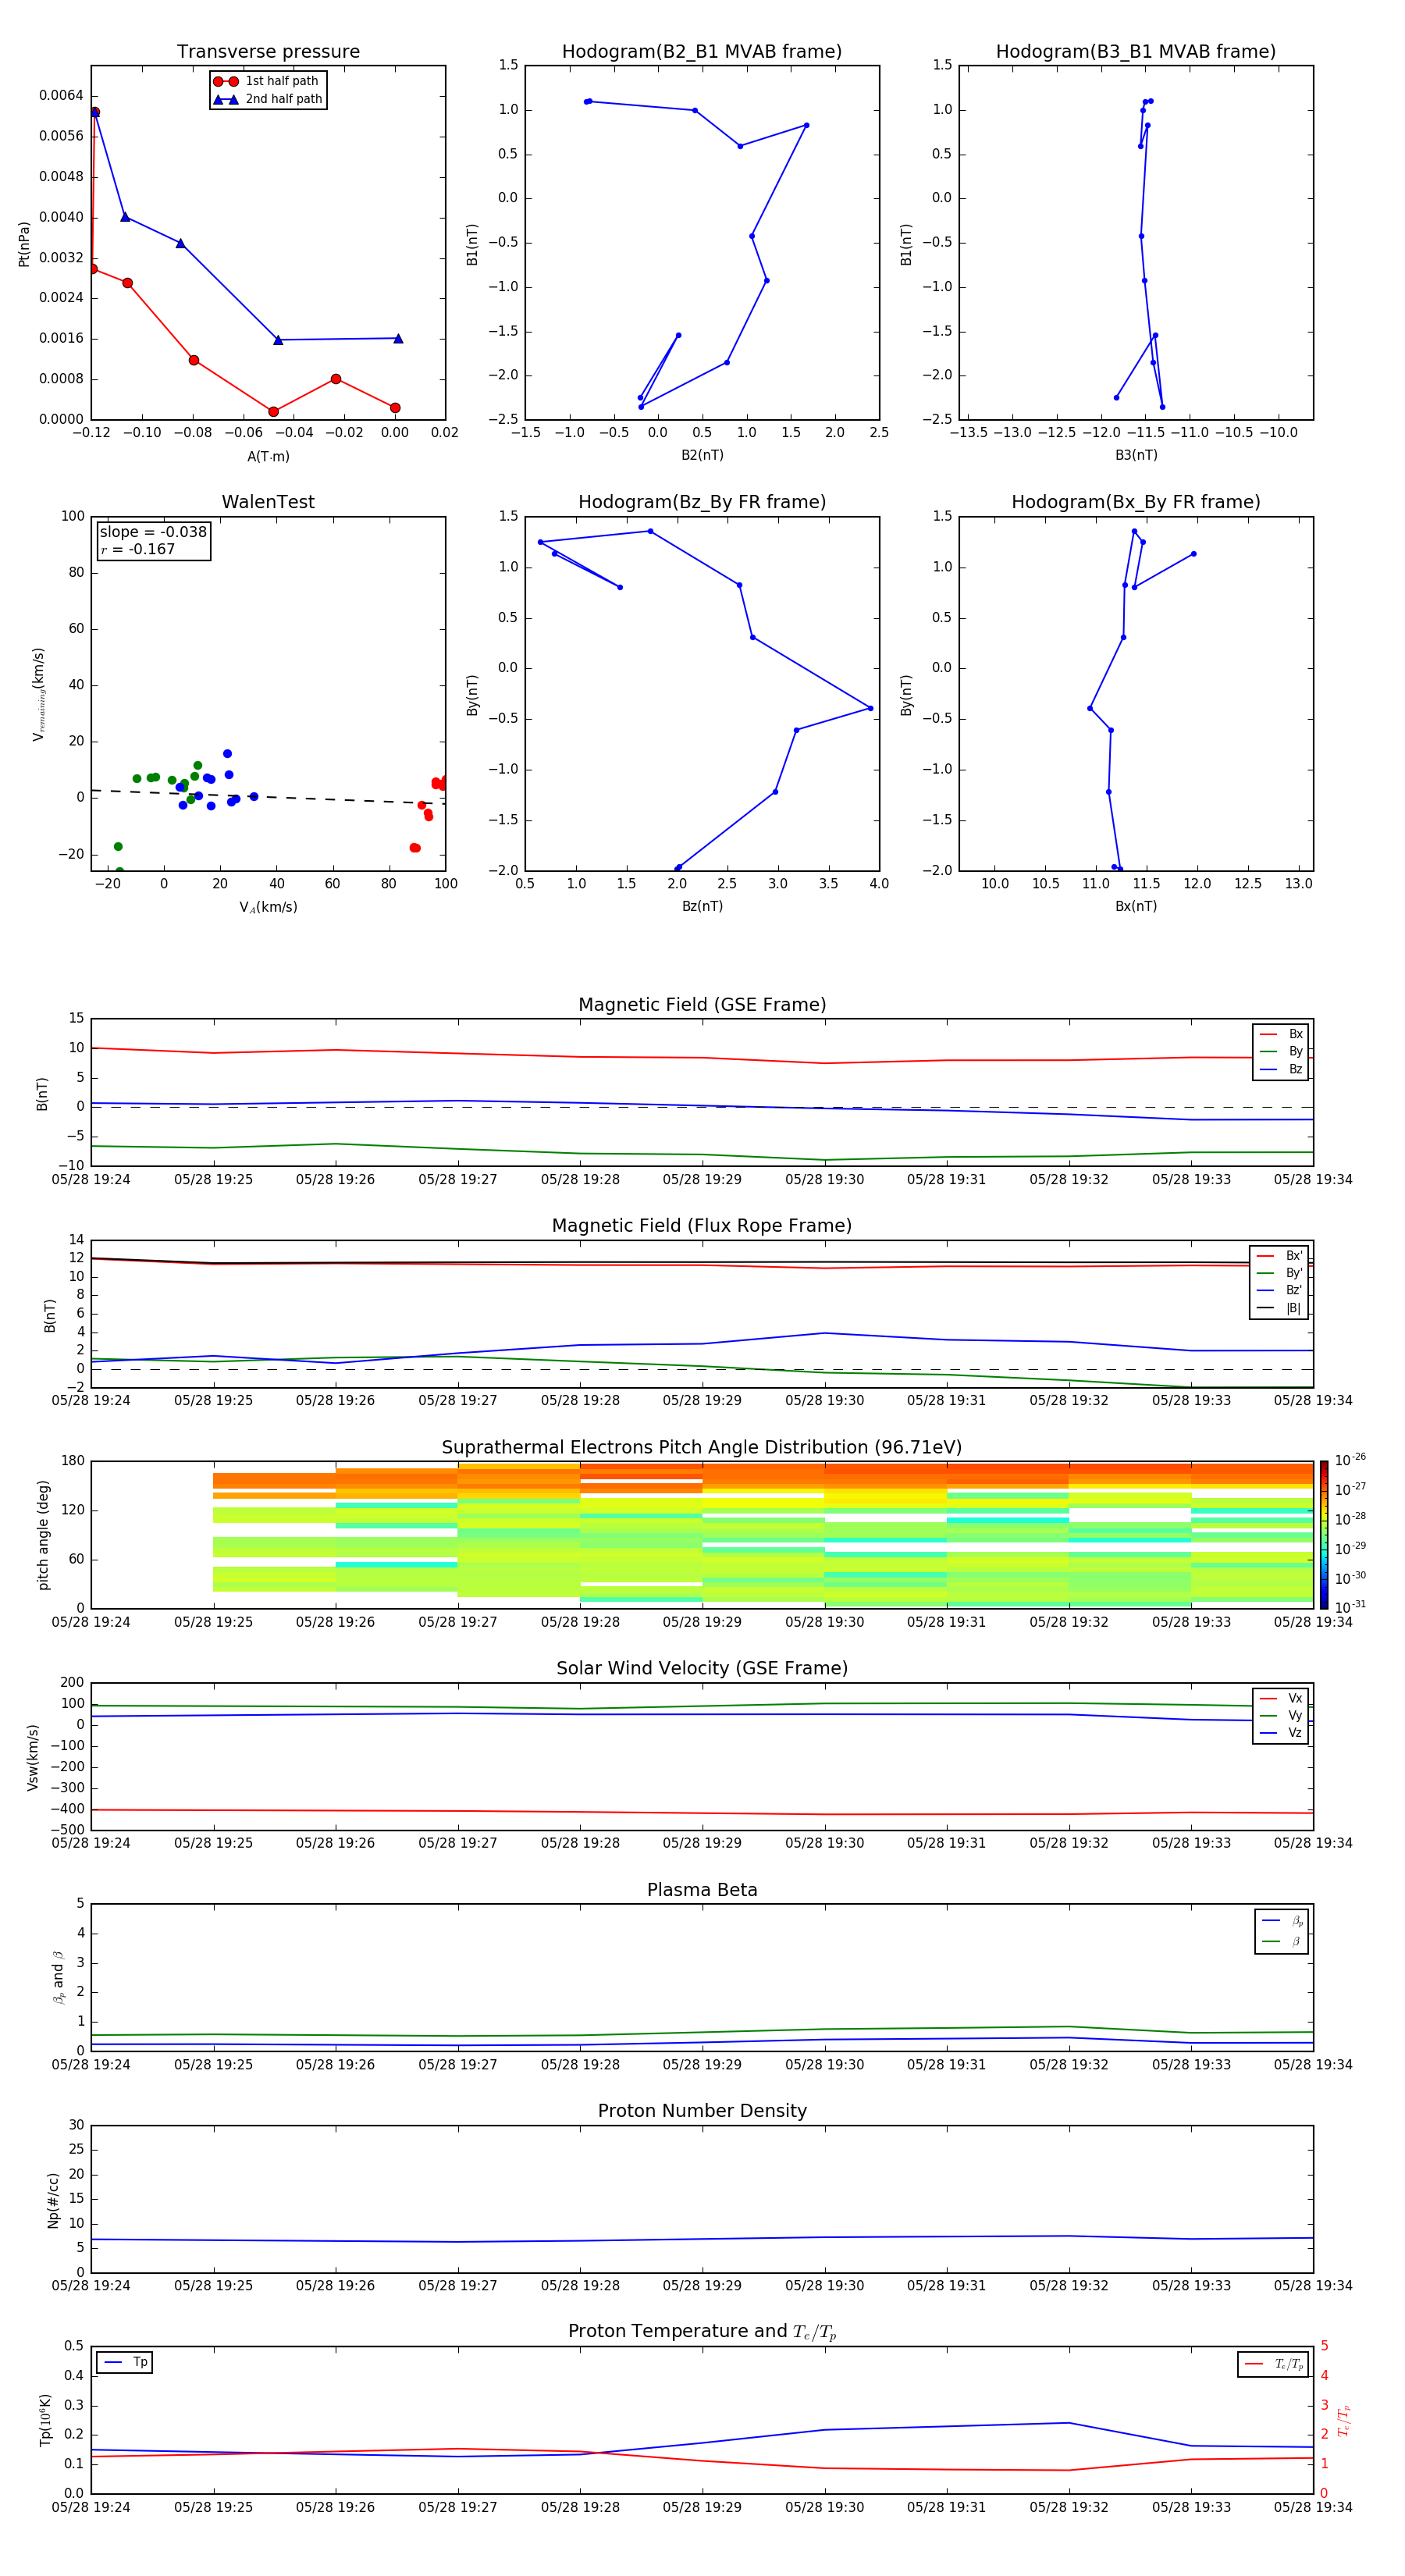
Task: Select "Bz'" in the Flux Rope legend
Action: (1279, 1290)
